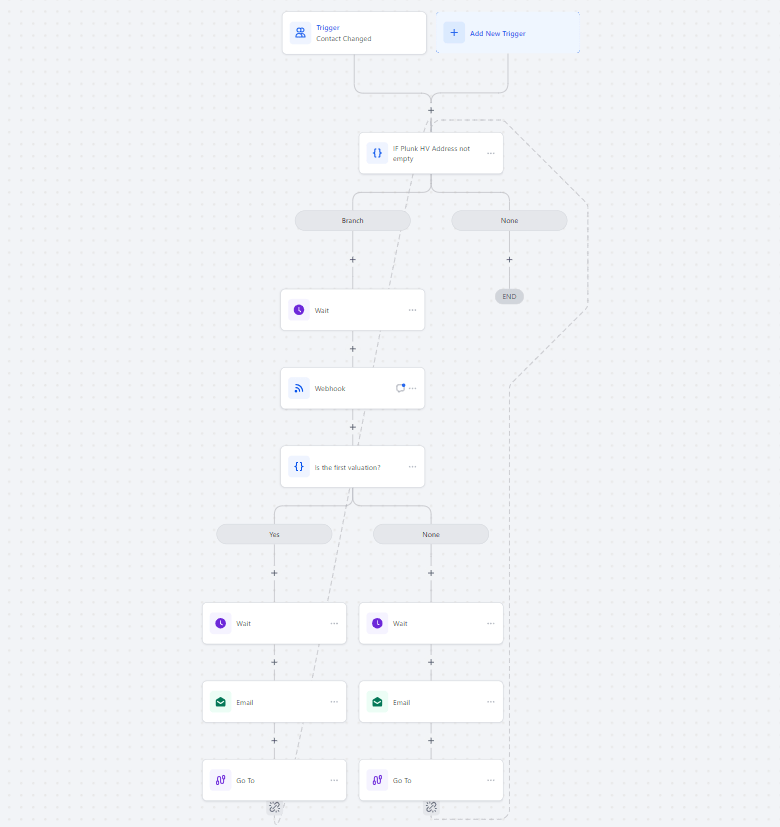The height and width of the screenshot is (827, 780).
Task: Open the options menu for 'Is the first valuation?'
Action: tap(412, 466)
